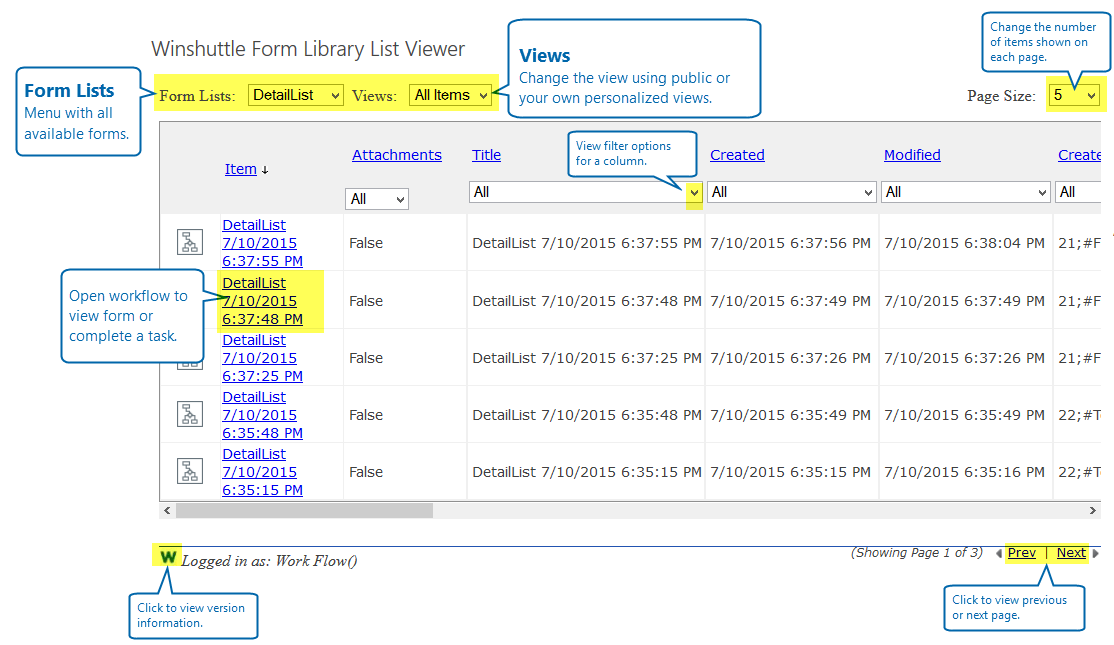Sort by the Modified column header

point(912,155)
